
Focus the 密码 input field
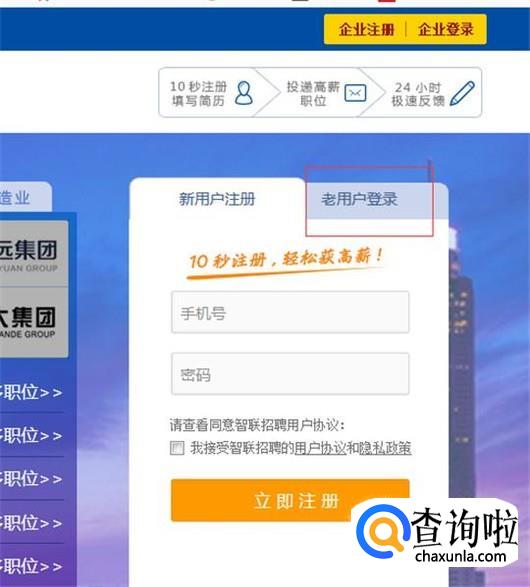pos(290,374)
